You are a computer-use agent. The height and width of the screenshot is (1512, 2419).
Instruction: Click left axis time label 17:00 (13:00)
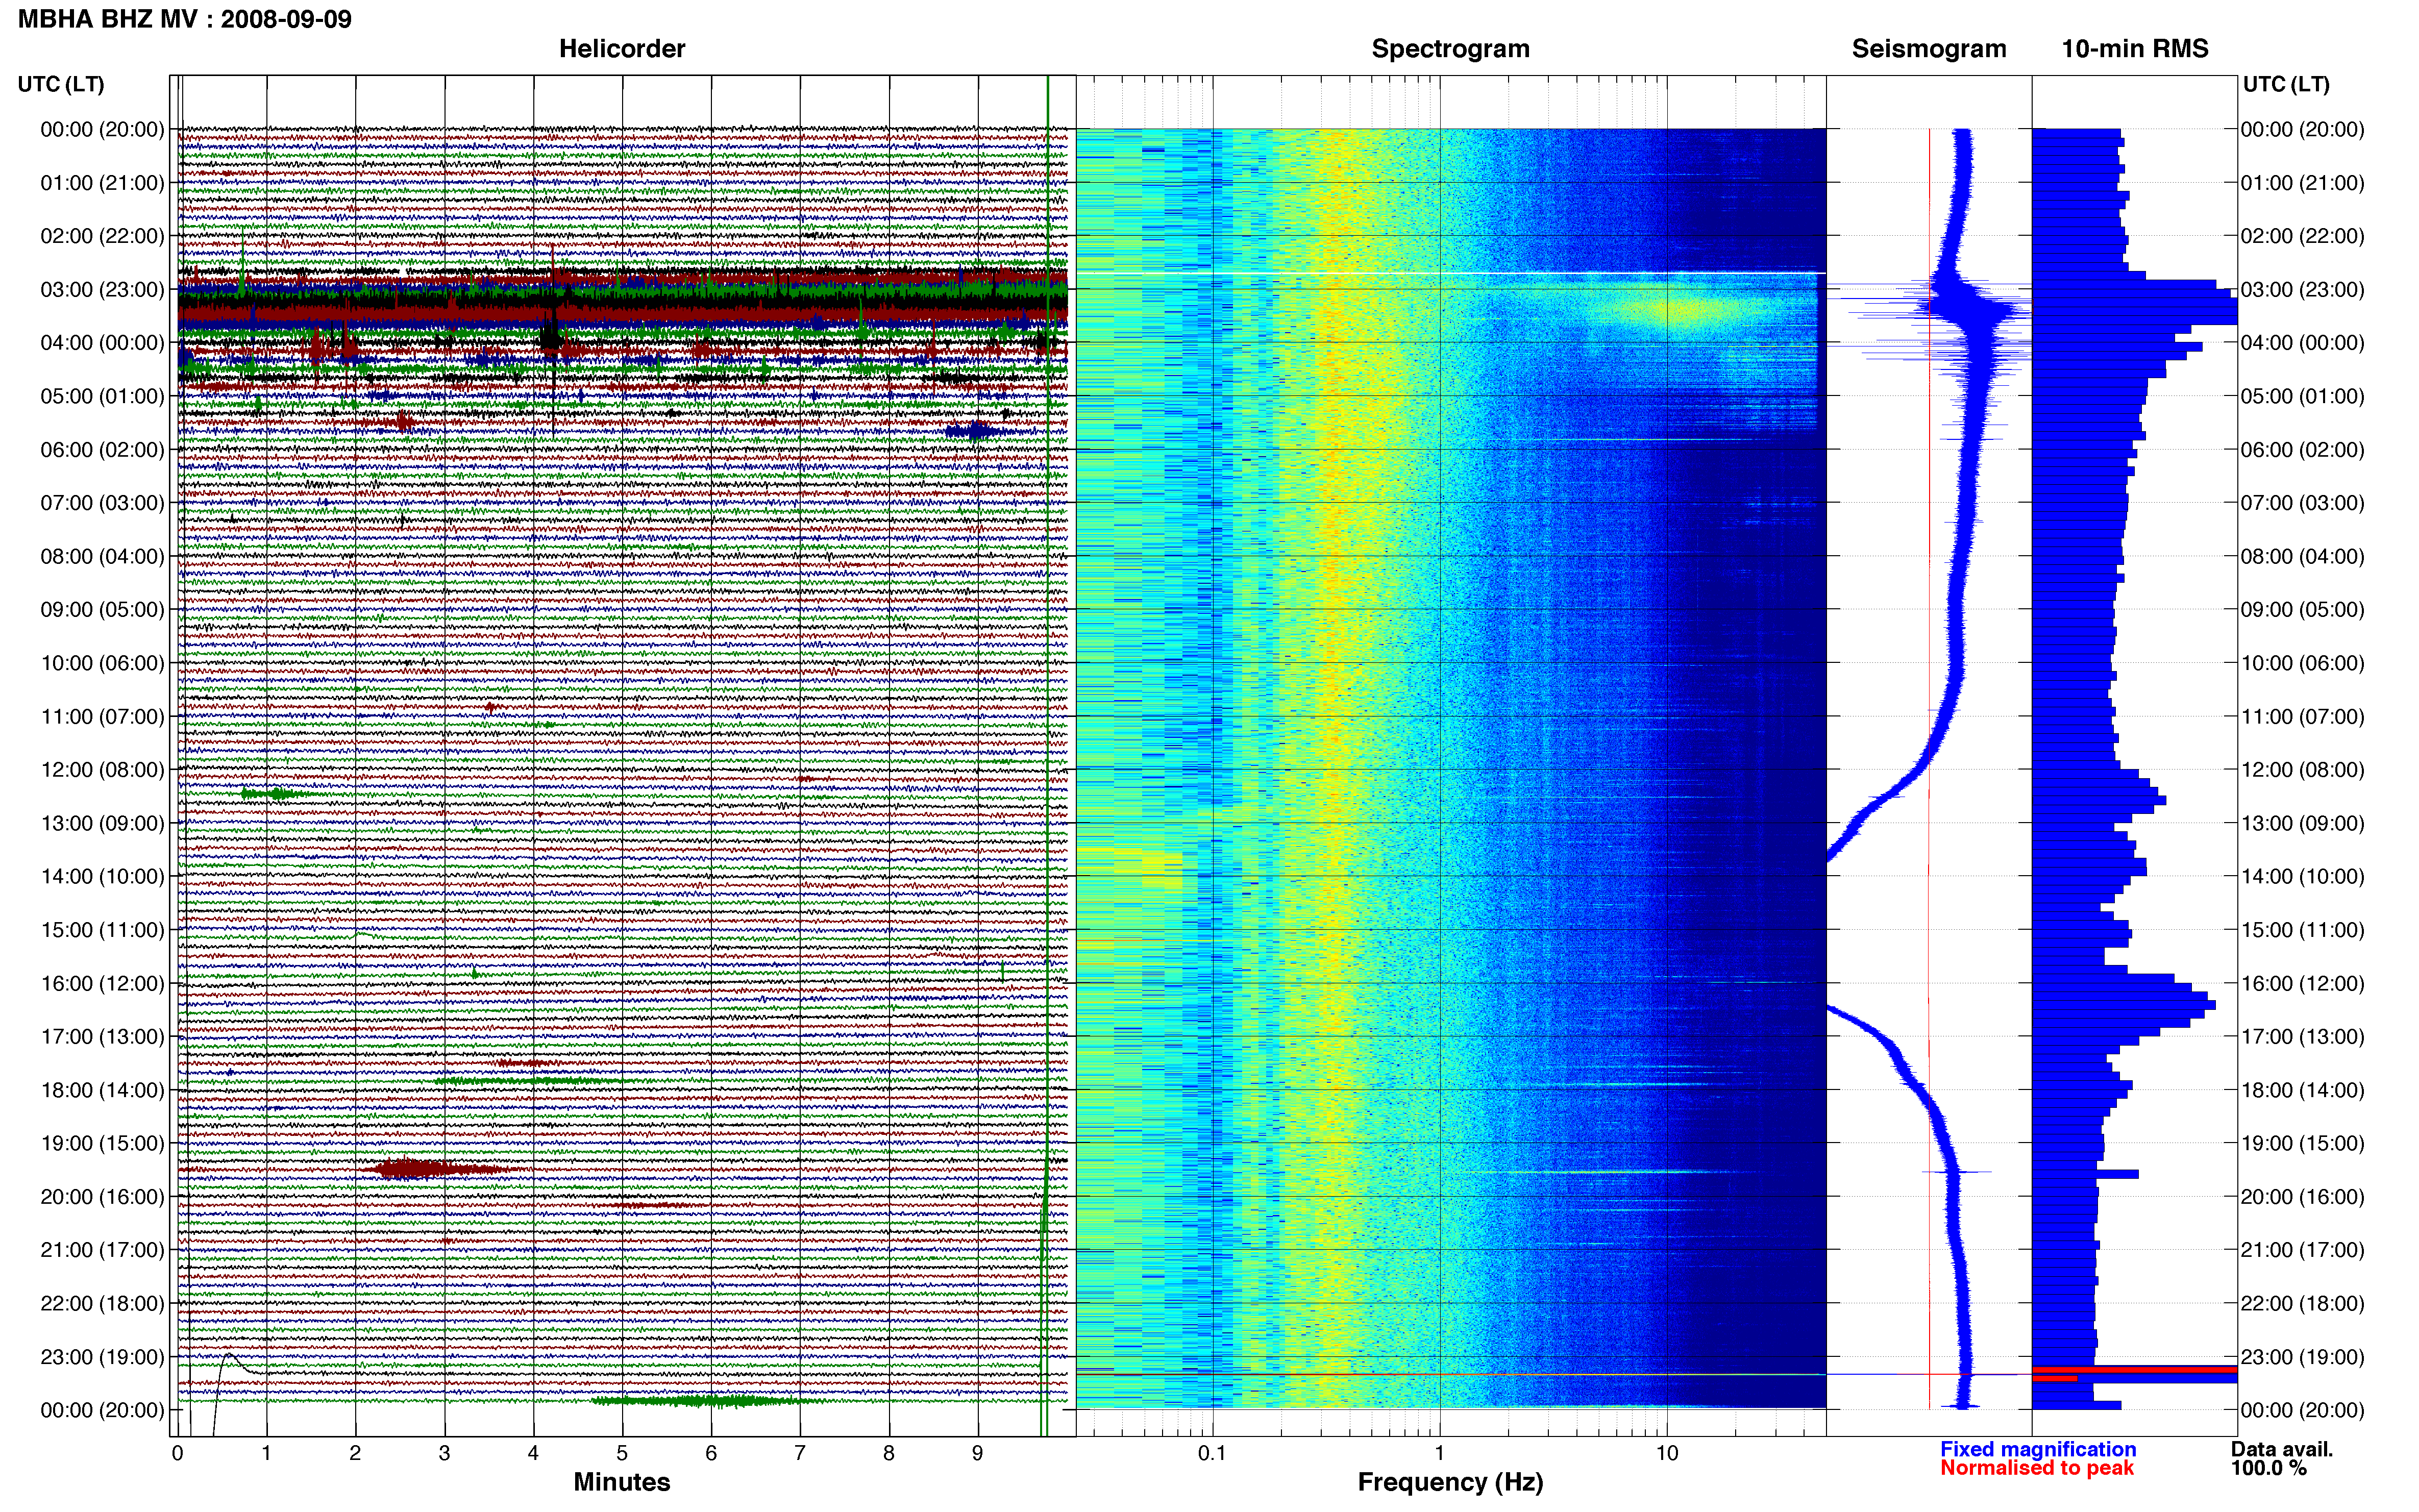pyautogui.click(x=103, y=1037)
